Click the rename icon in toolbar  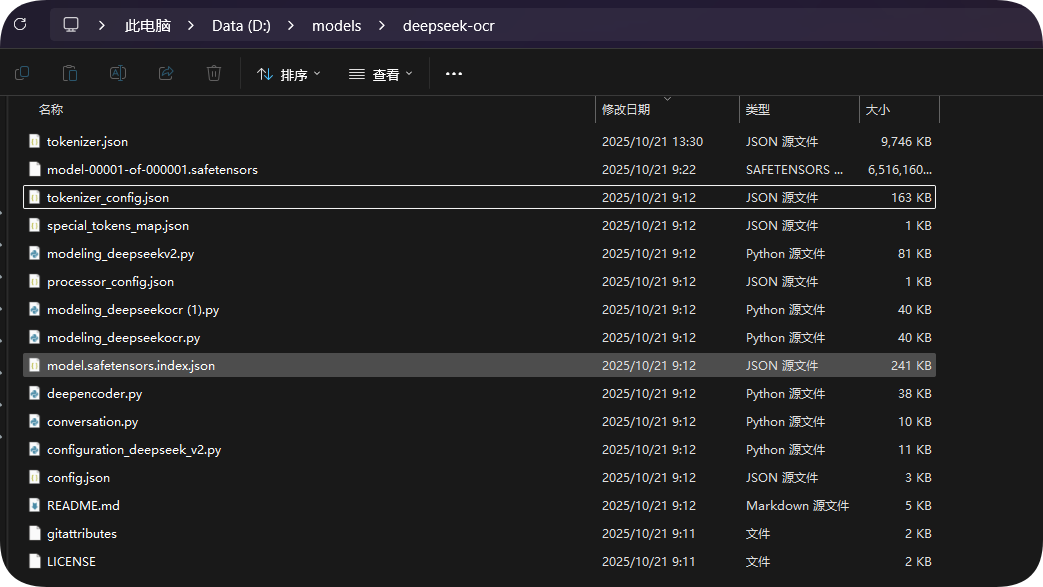click(118, 73)
